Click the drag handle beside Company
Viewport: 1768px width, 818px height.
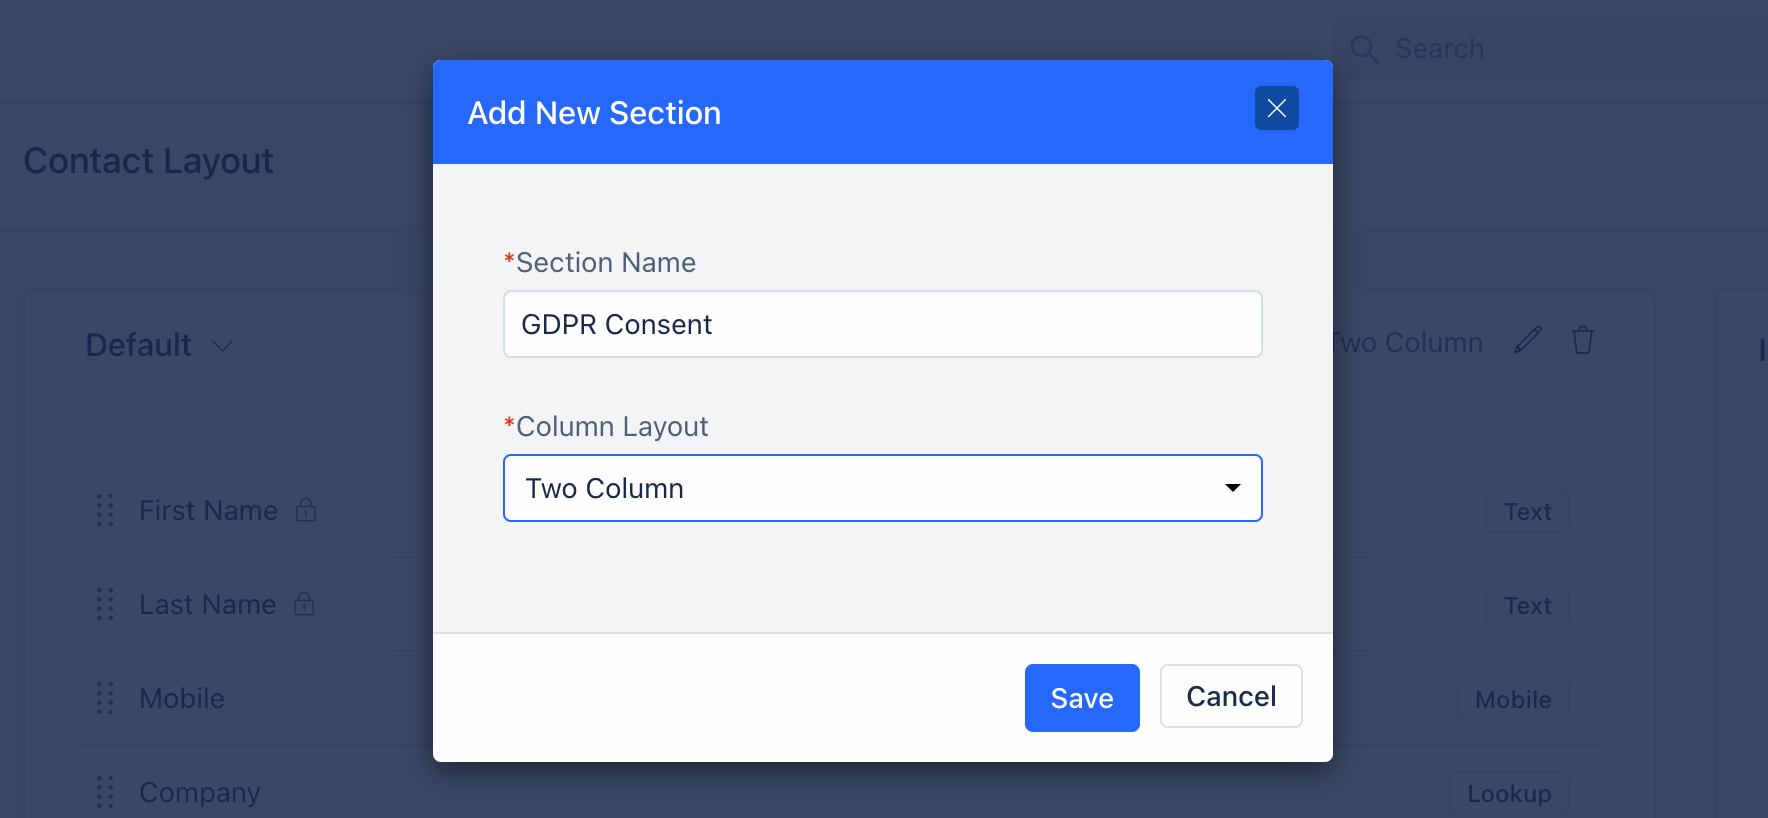pyautogui.click(x=105, y=792)
